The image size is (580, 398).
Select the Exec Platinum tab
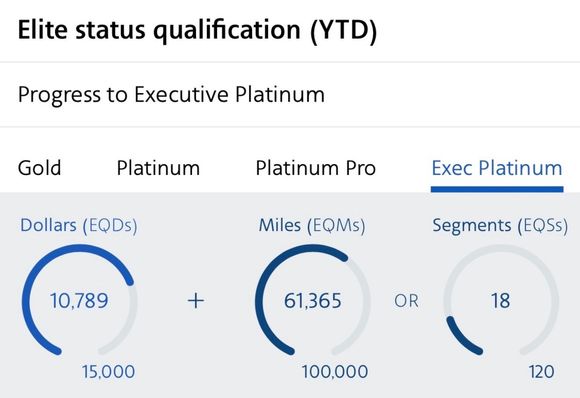(497, 168)
